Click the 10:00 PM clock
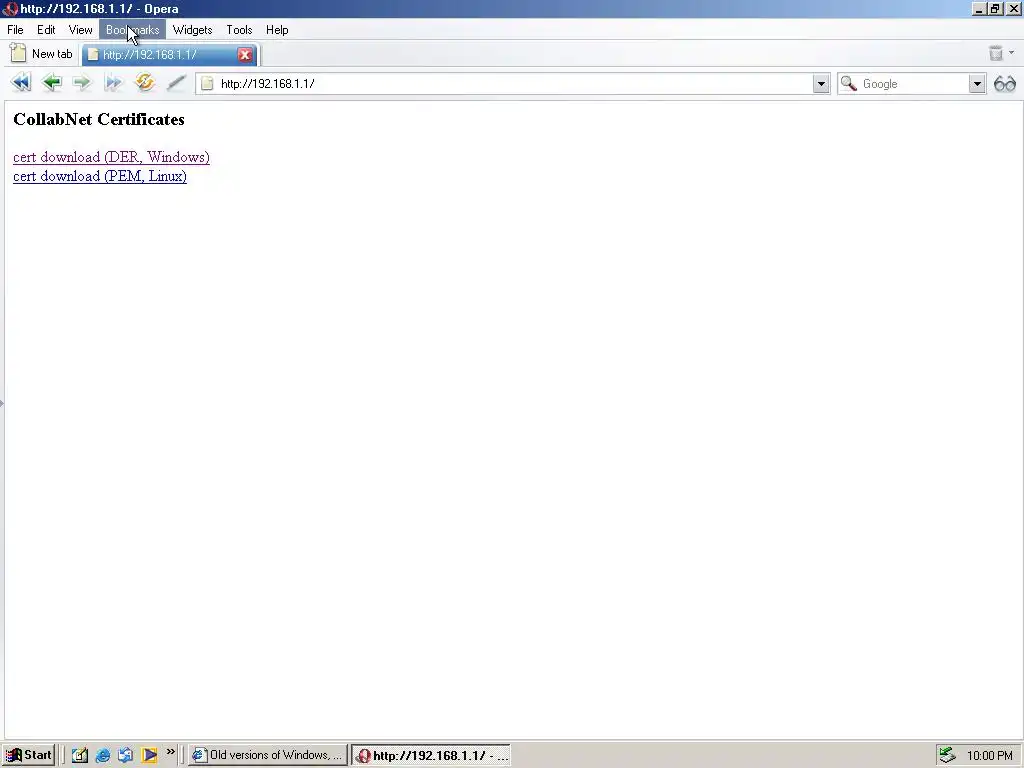 (989, 756)
